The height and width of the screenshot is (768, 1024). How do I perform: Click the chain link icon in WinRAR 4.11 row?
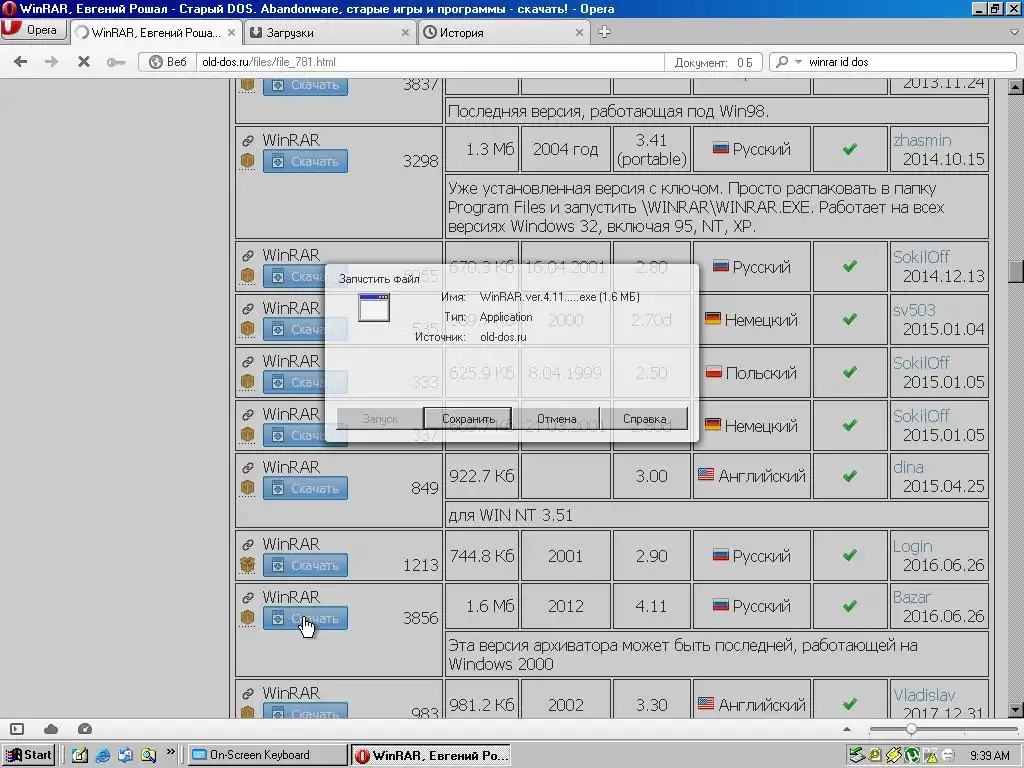[248, 598]
